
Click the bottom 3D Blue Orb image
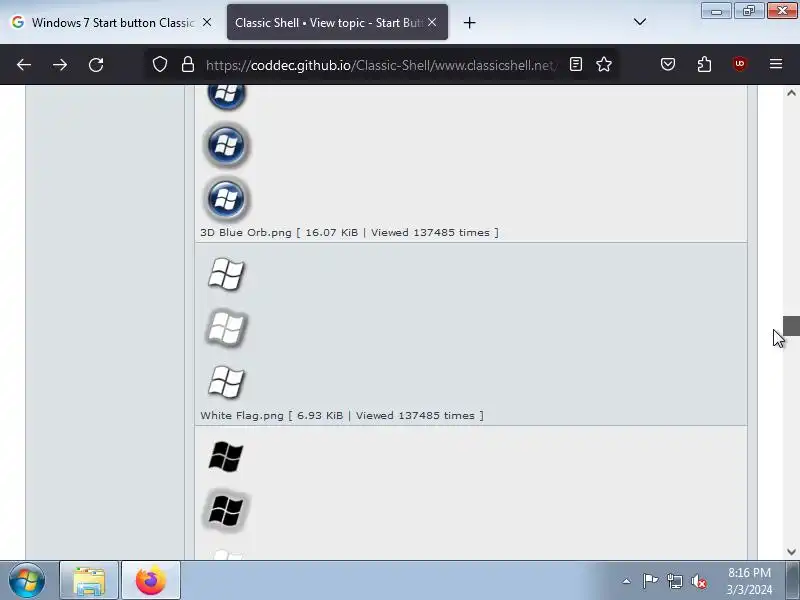[227, 198]
